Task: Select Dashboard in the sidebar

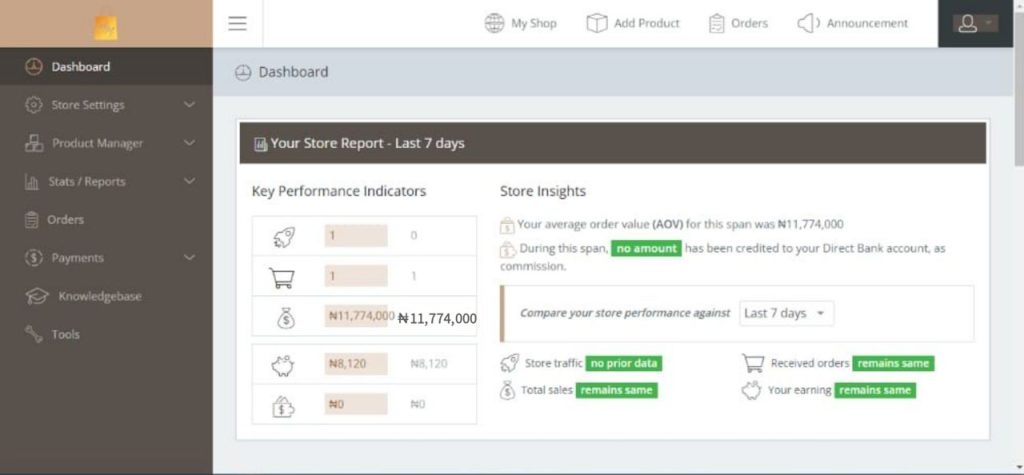Action: coord(80,67)
